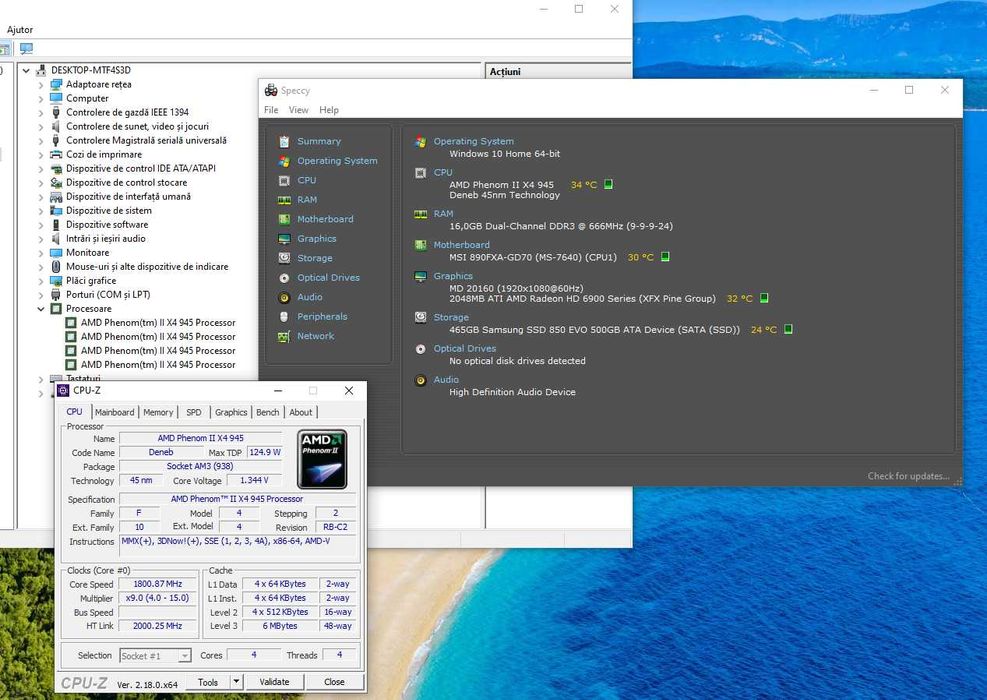
Task: Select the first AMD Phenom II X4 945 Processor entry
Action: click(x=158, y=323)
